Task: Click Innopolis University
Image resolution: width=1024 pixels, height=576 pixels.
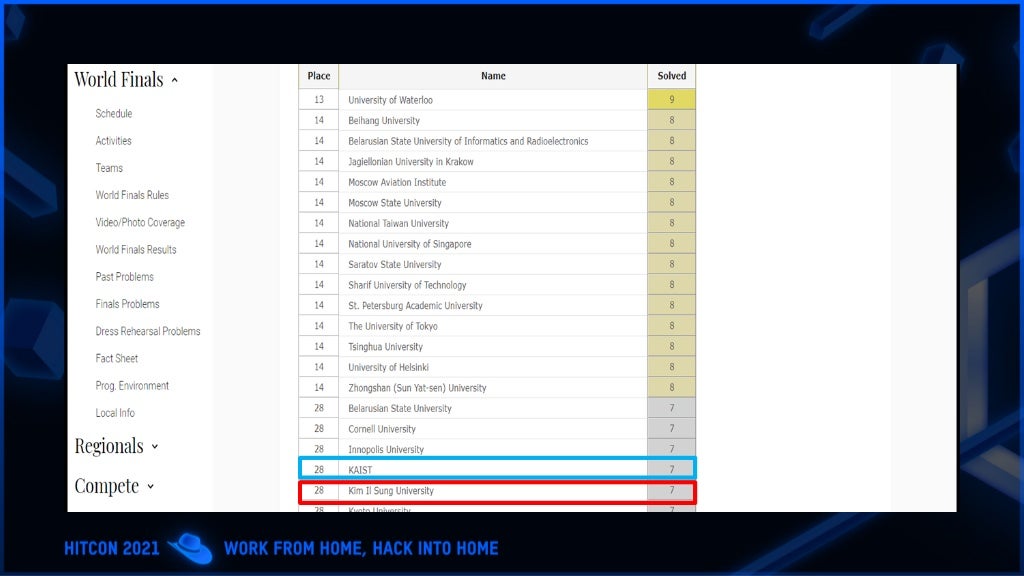Action: pyautogui.click(x=386, y=450)
